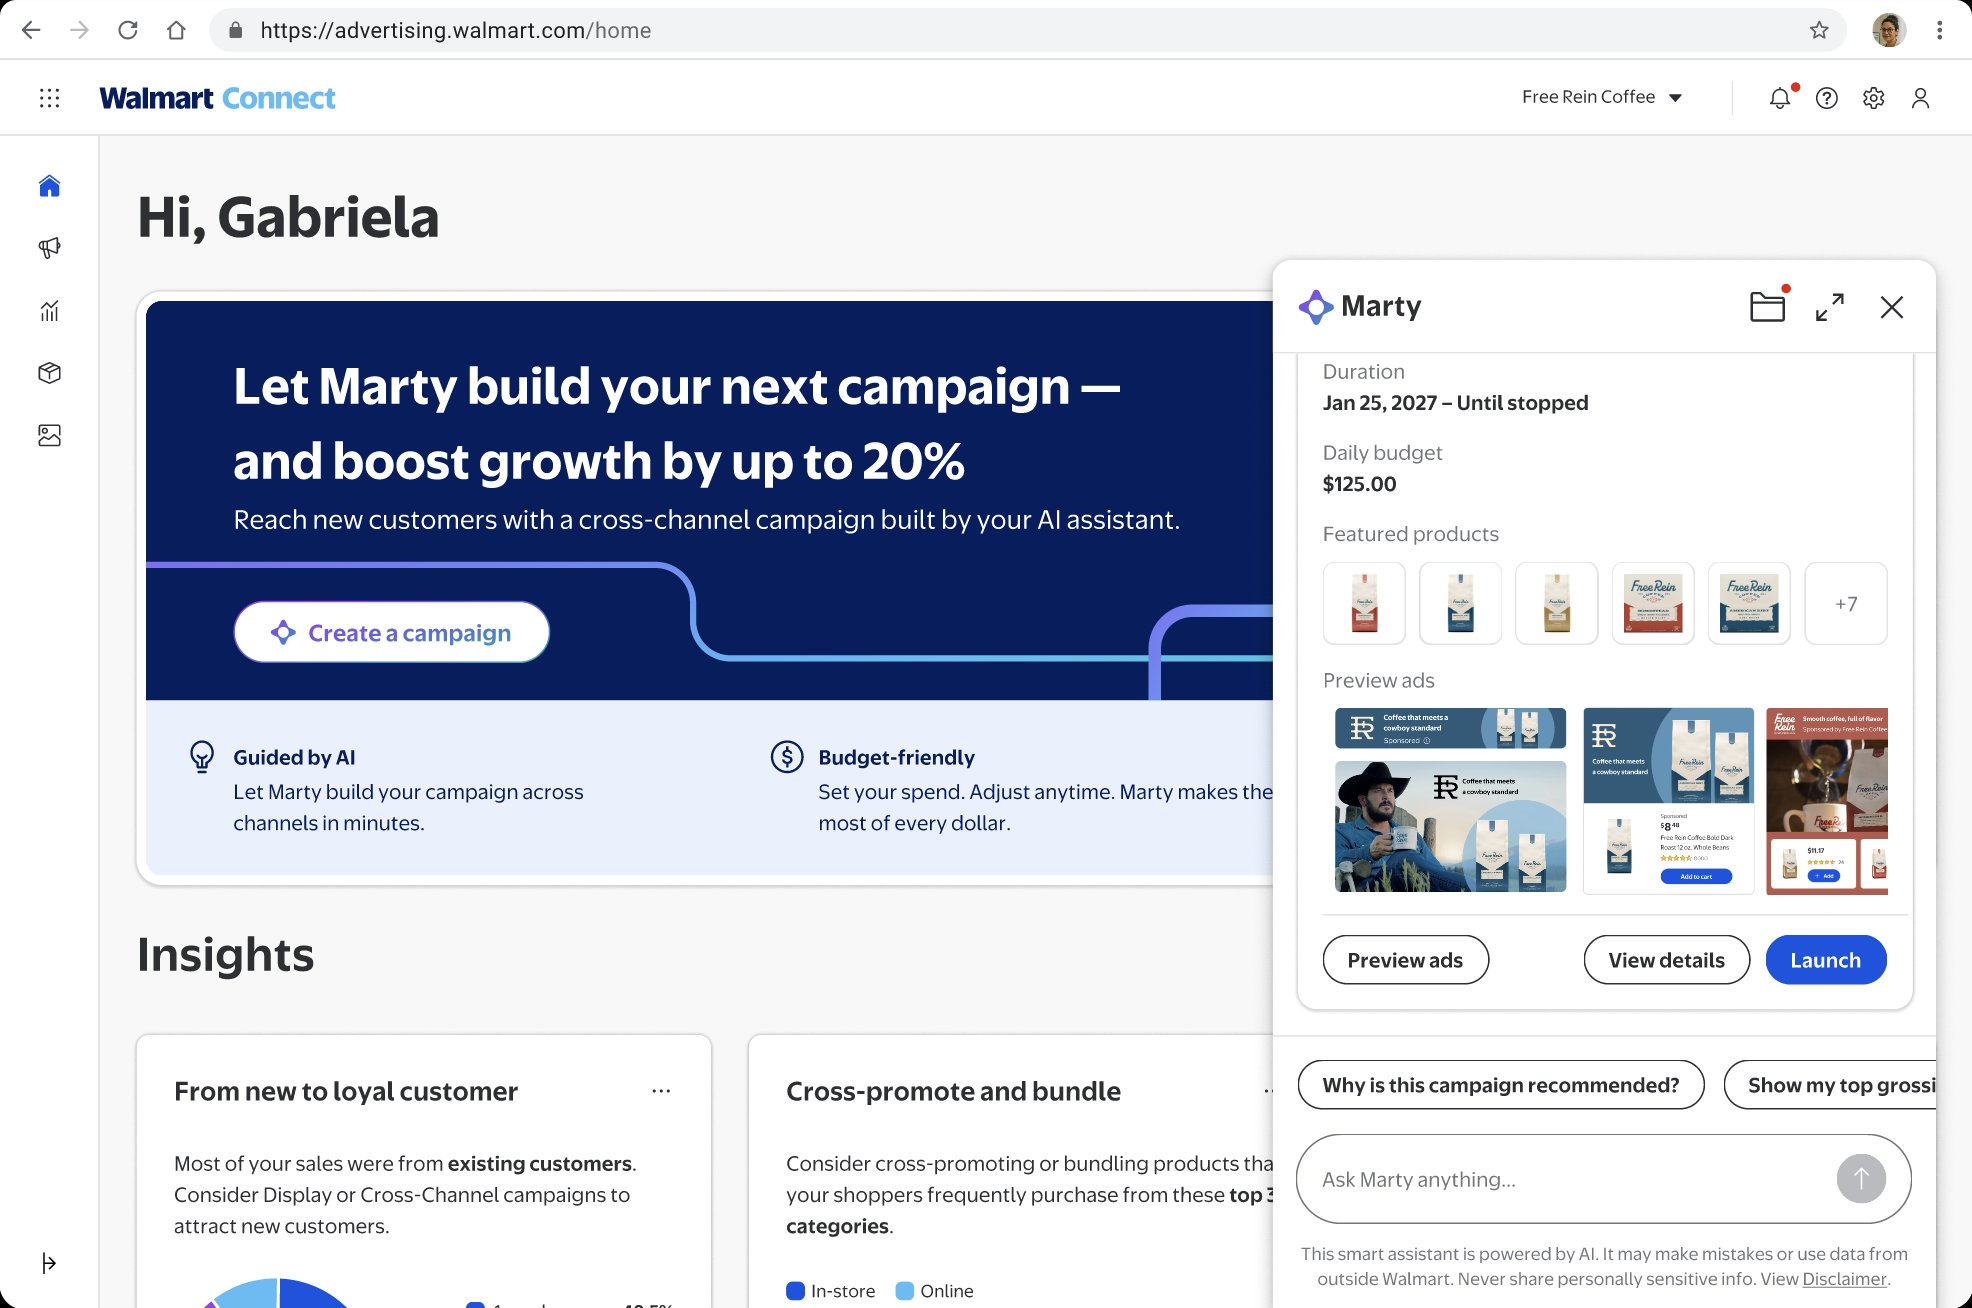1972x1308 pixels.
Task: Select tan coffee bag product thumbnail
Action: pyautogui.click(x=1556, y=603)
